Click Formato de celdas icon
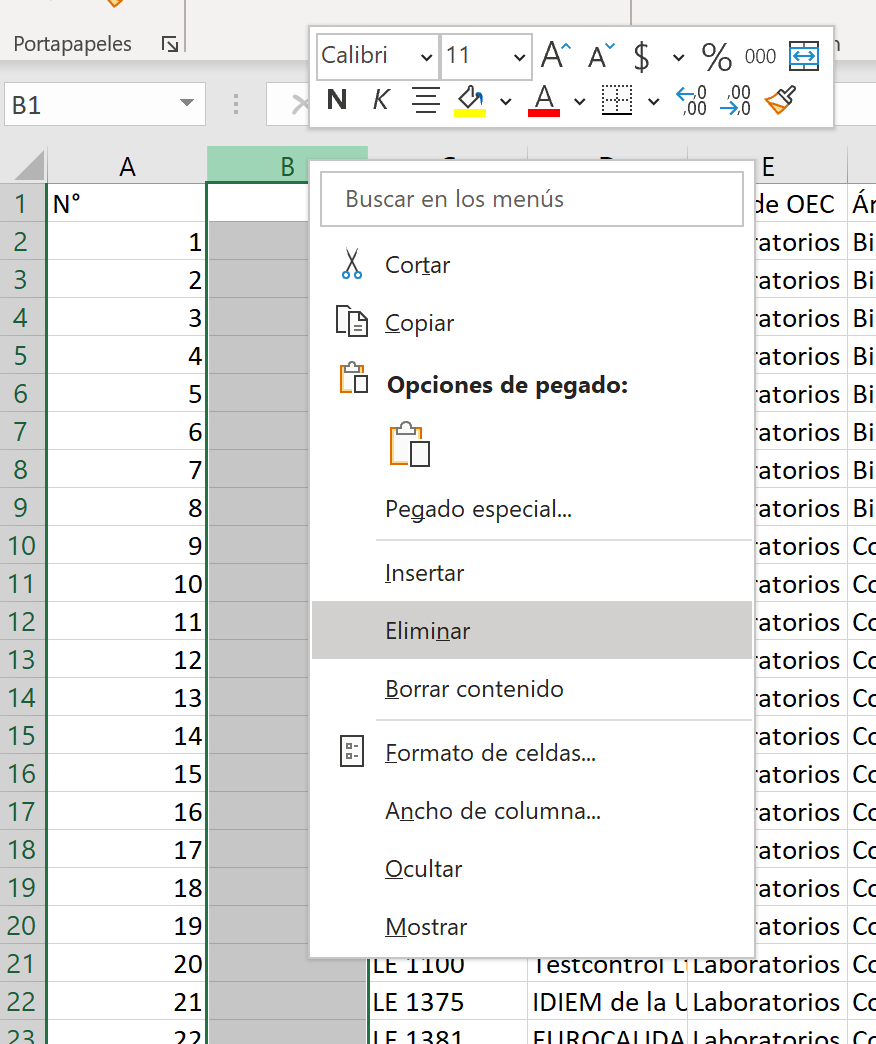The image size is (876, 1044). coord(351,752)
